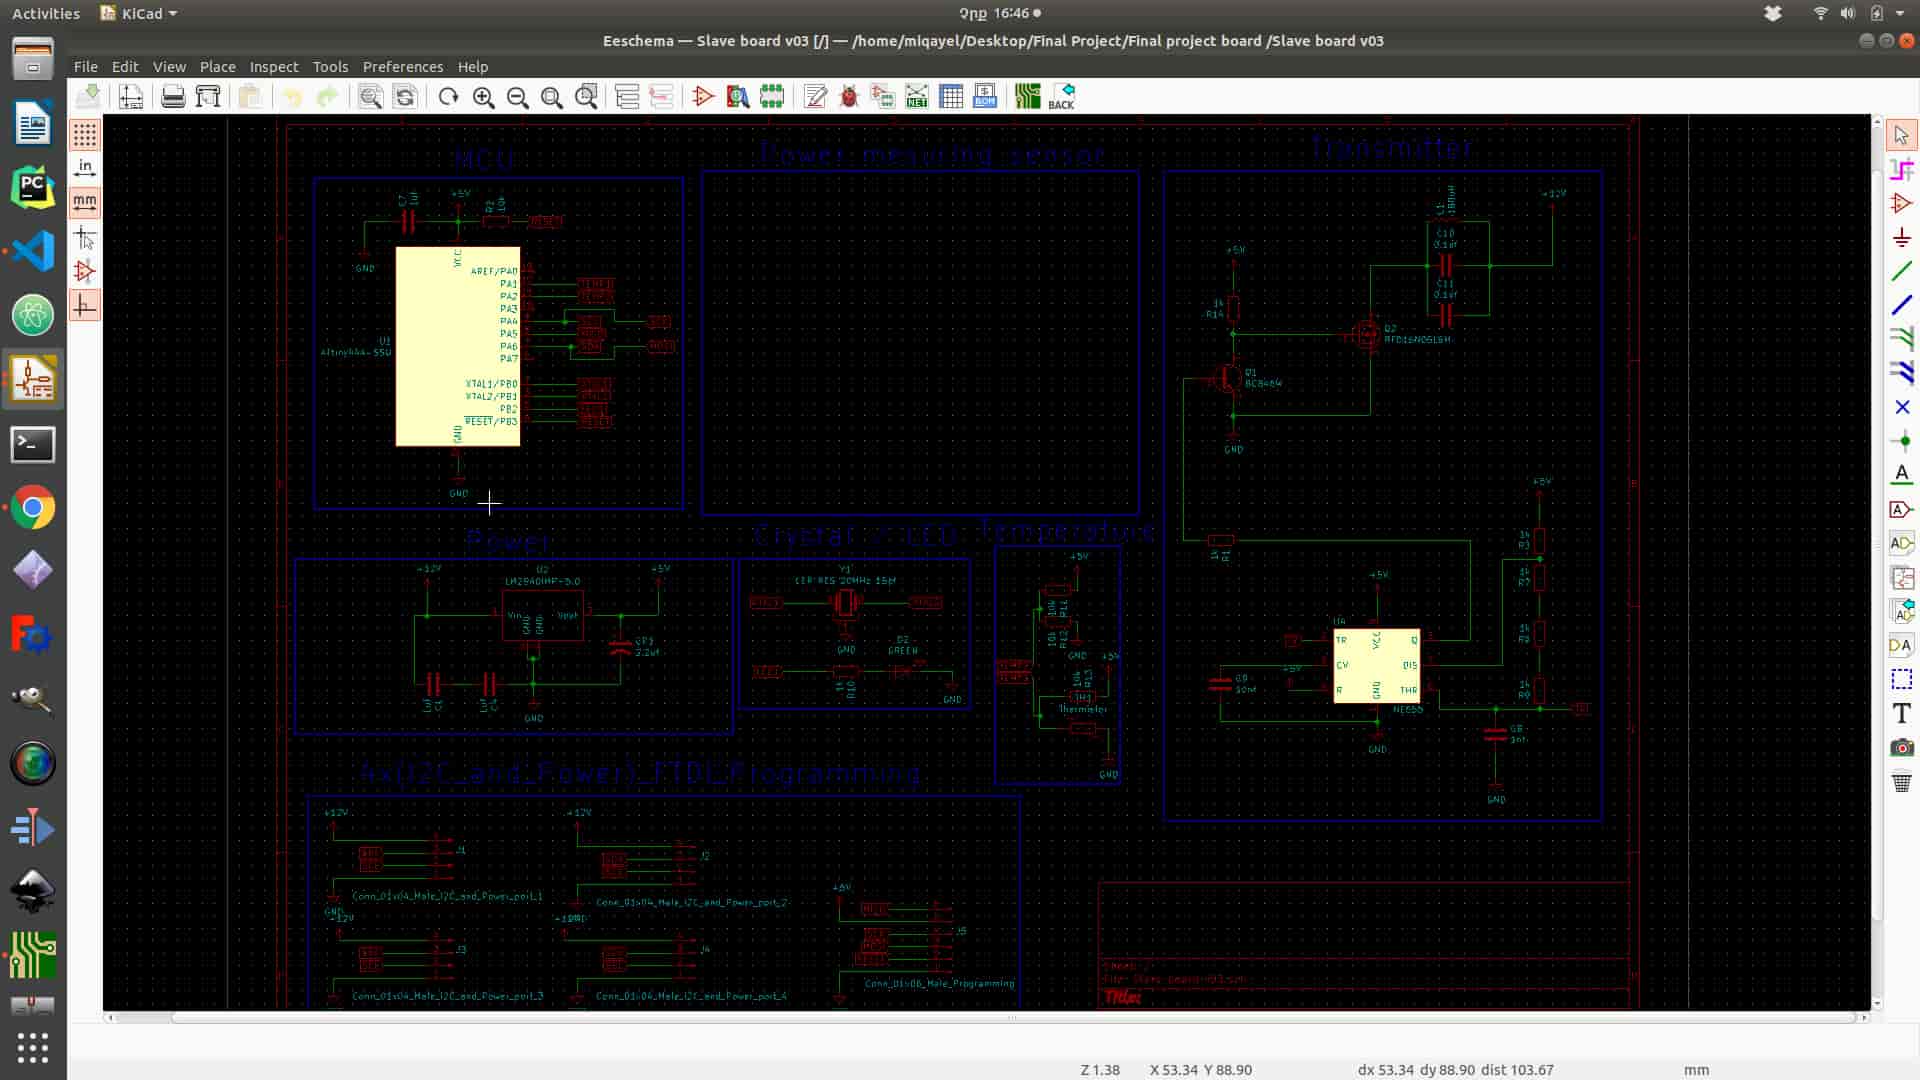This screenshot has height=1080, width=1920.
Task: Choose the no-connect flag tool
Action: [1901, 407]
